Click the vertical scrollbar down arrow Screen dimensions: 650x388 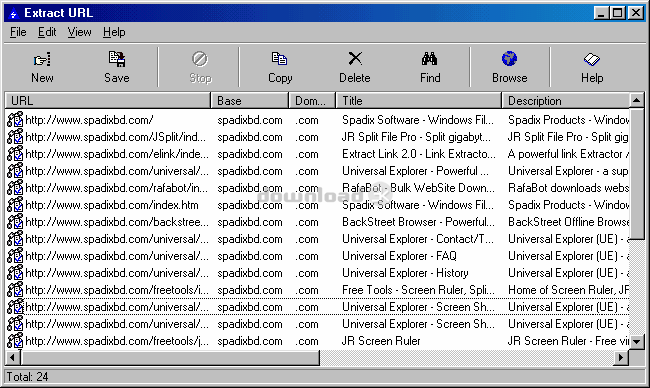[x=637, y=342]
